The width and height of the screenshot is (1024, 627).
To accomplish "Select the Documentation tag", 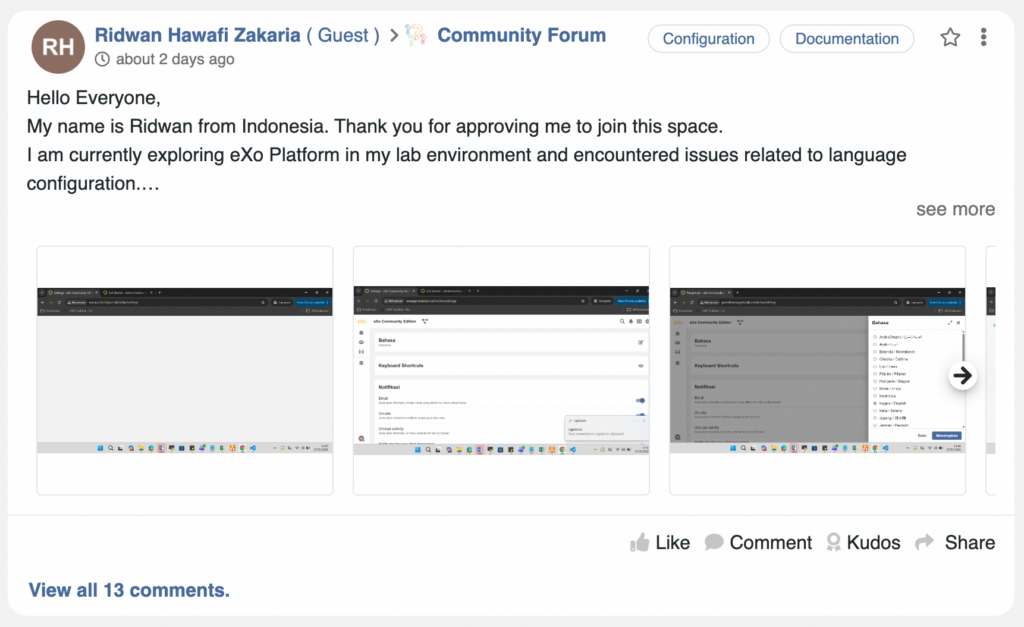I will (x=846, y=39).
